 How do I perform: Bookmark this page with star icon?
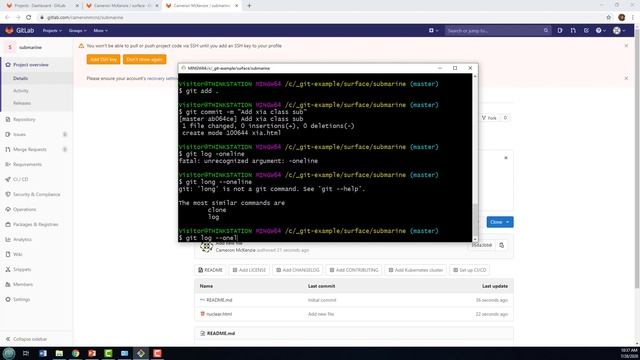(x=609, y=17)
